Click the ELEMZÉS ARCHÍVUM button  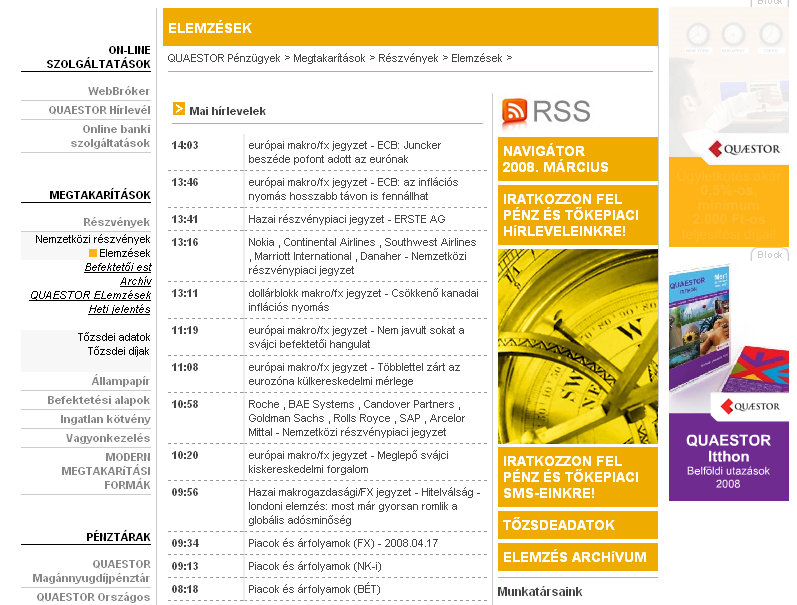point(578,557)
